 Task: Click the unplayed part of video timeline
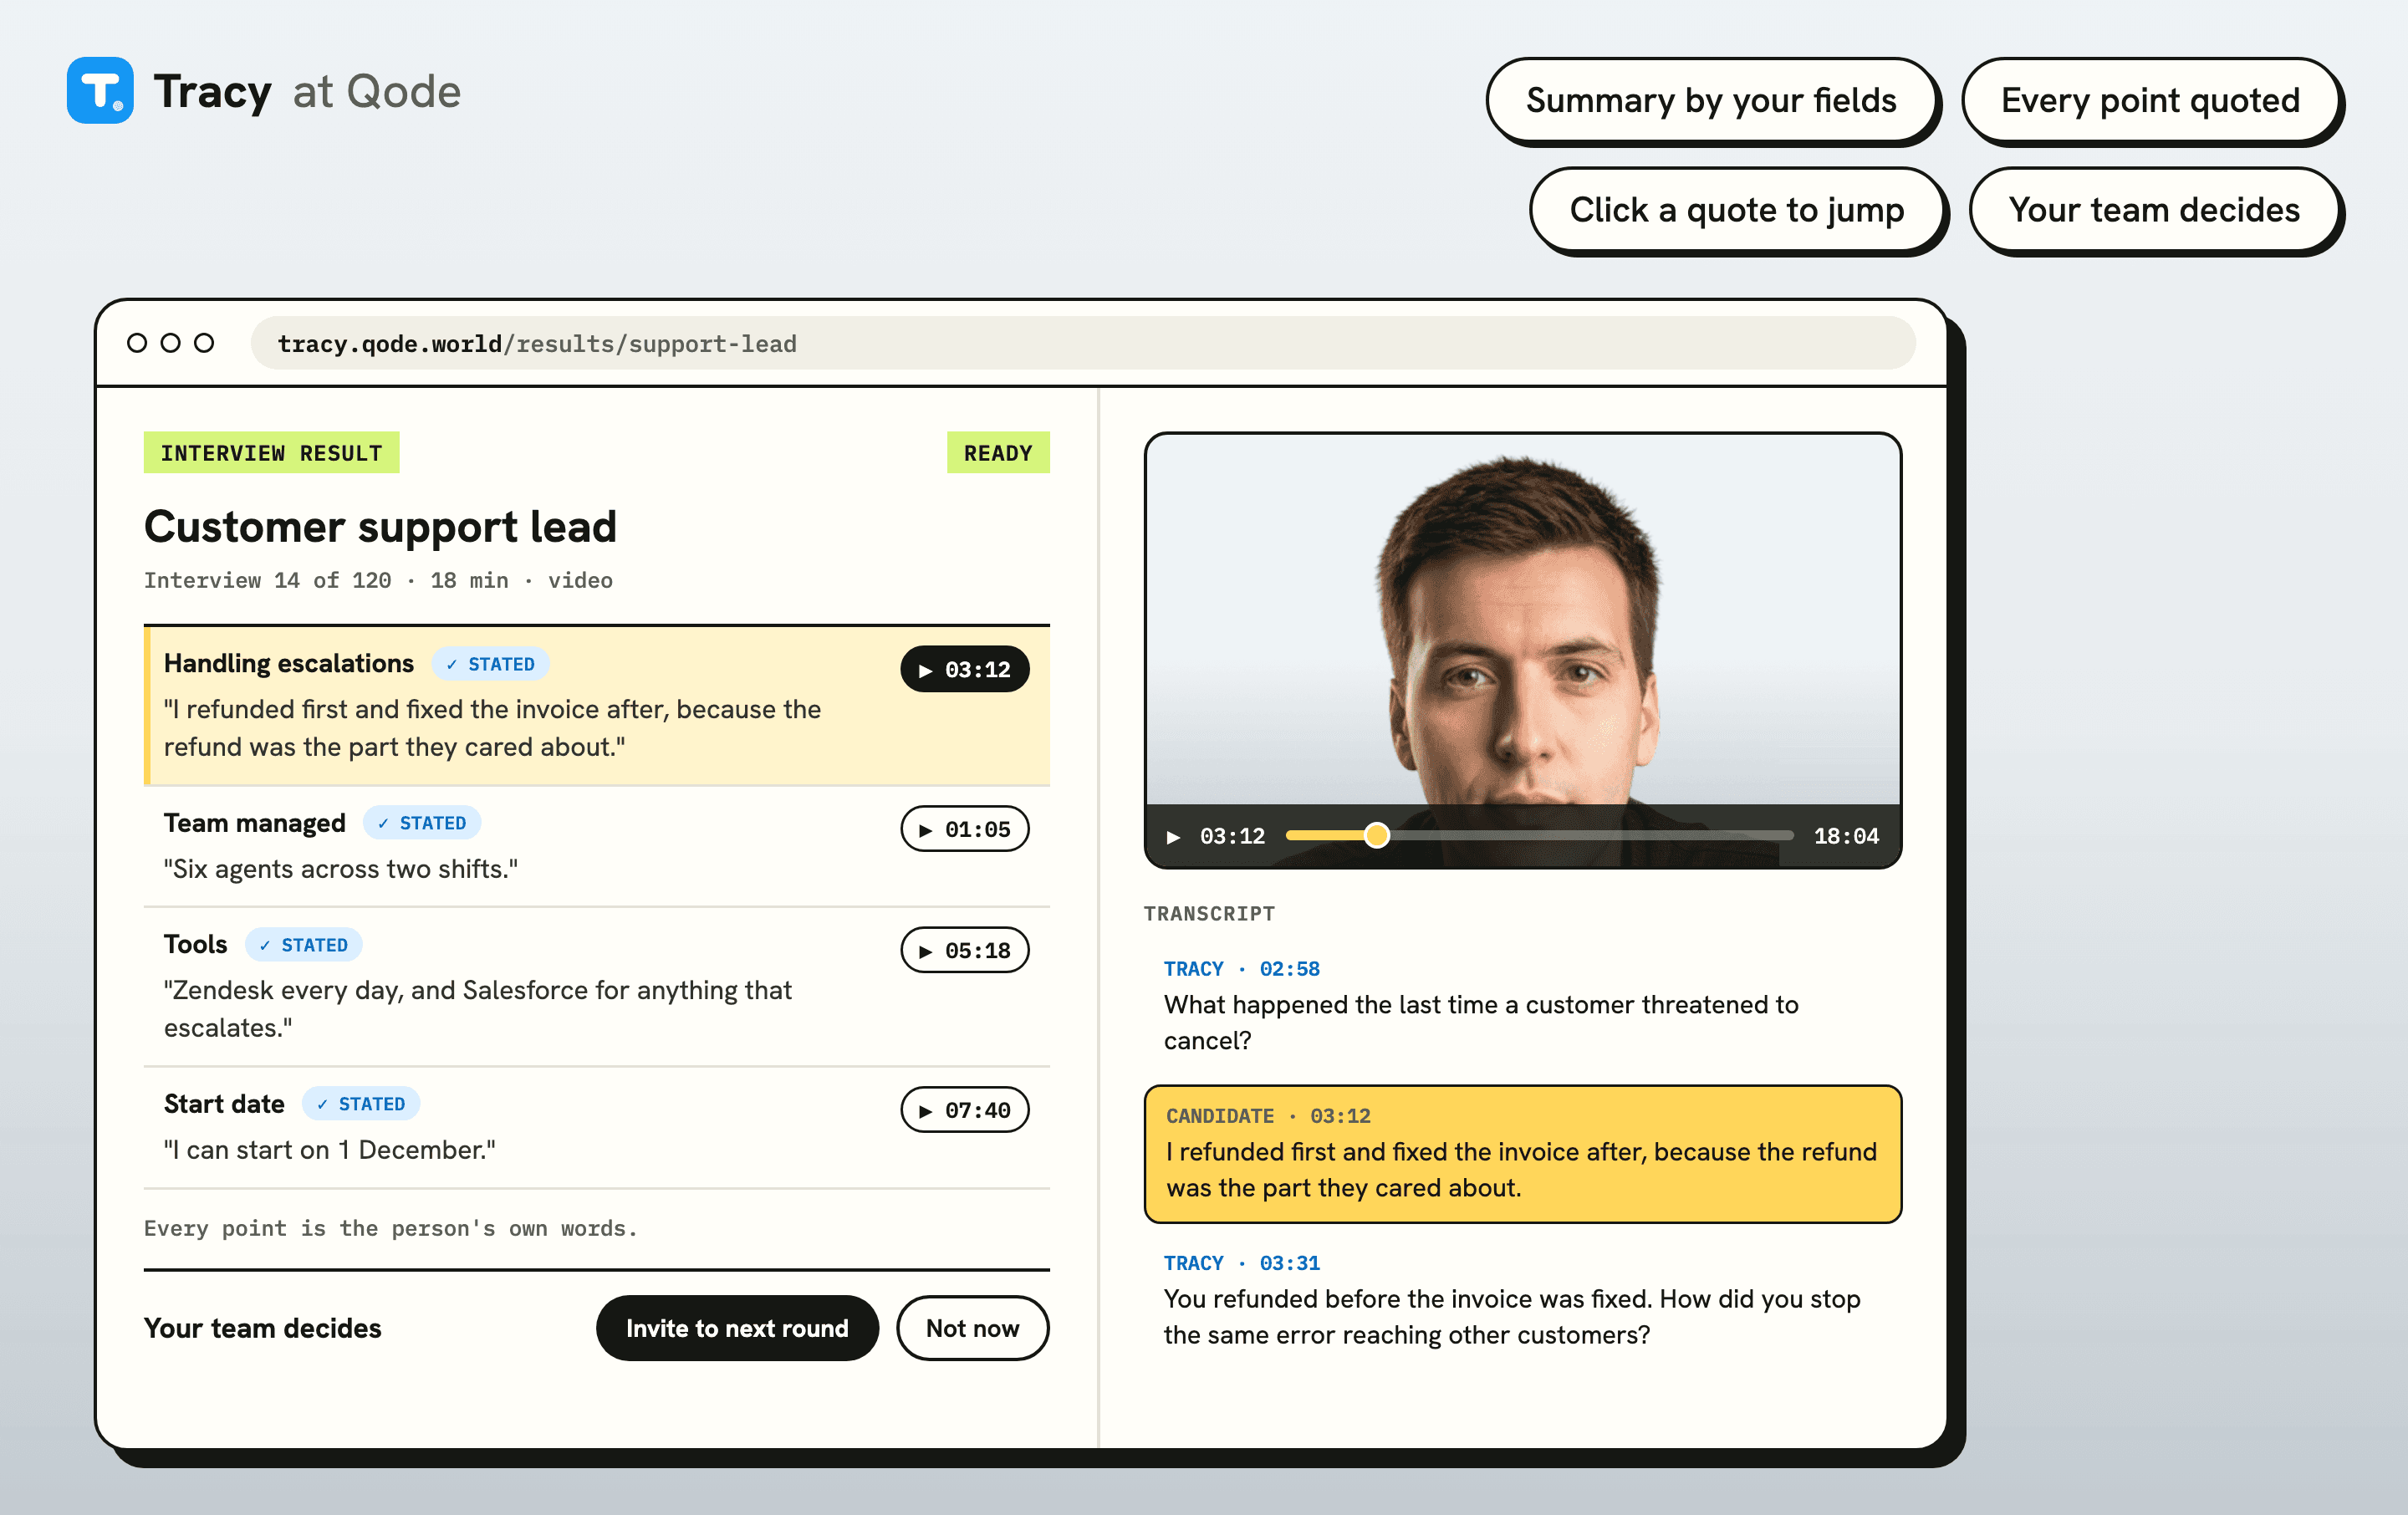(x=1590, y=836)
